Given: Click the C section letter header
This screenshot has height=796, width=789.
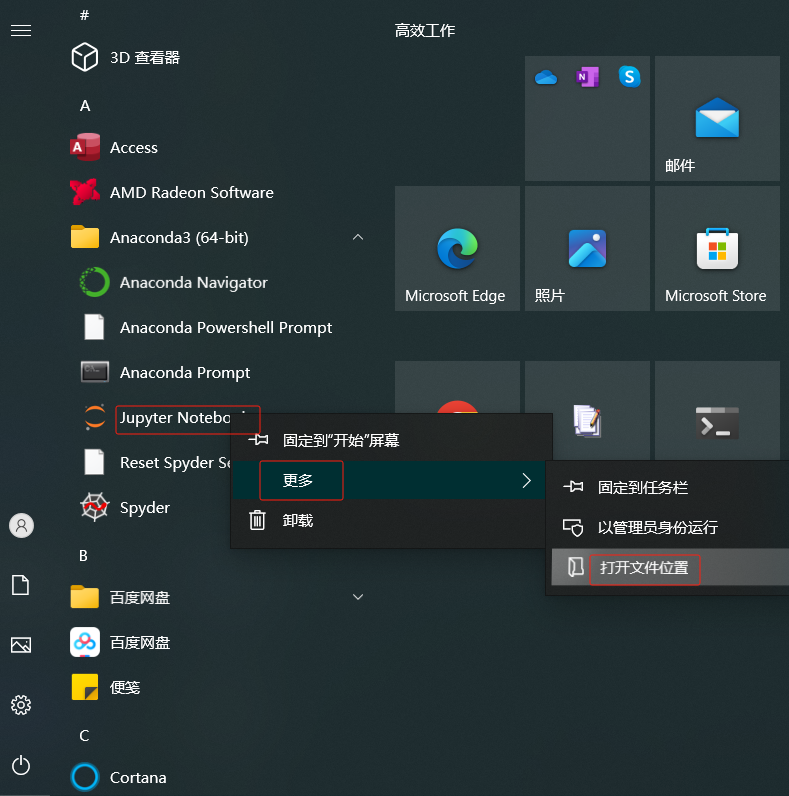Looking at the screenshot, I should 84,735.
